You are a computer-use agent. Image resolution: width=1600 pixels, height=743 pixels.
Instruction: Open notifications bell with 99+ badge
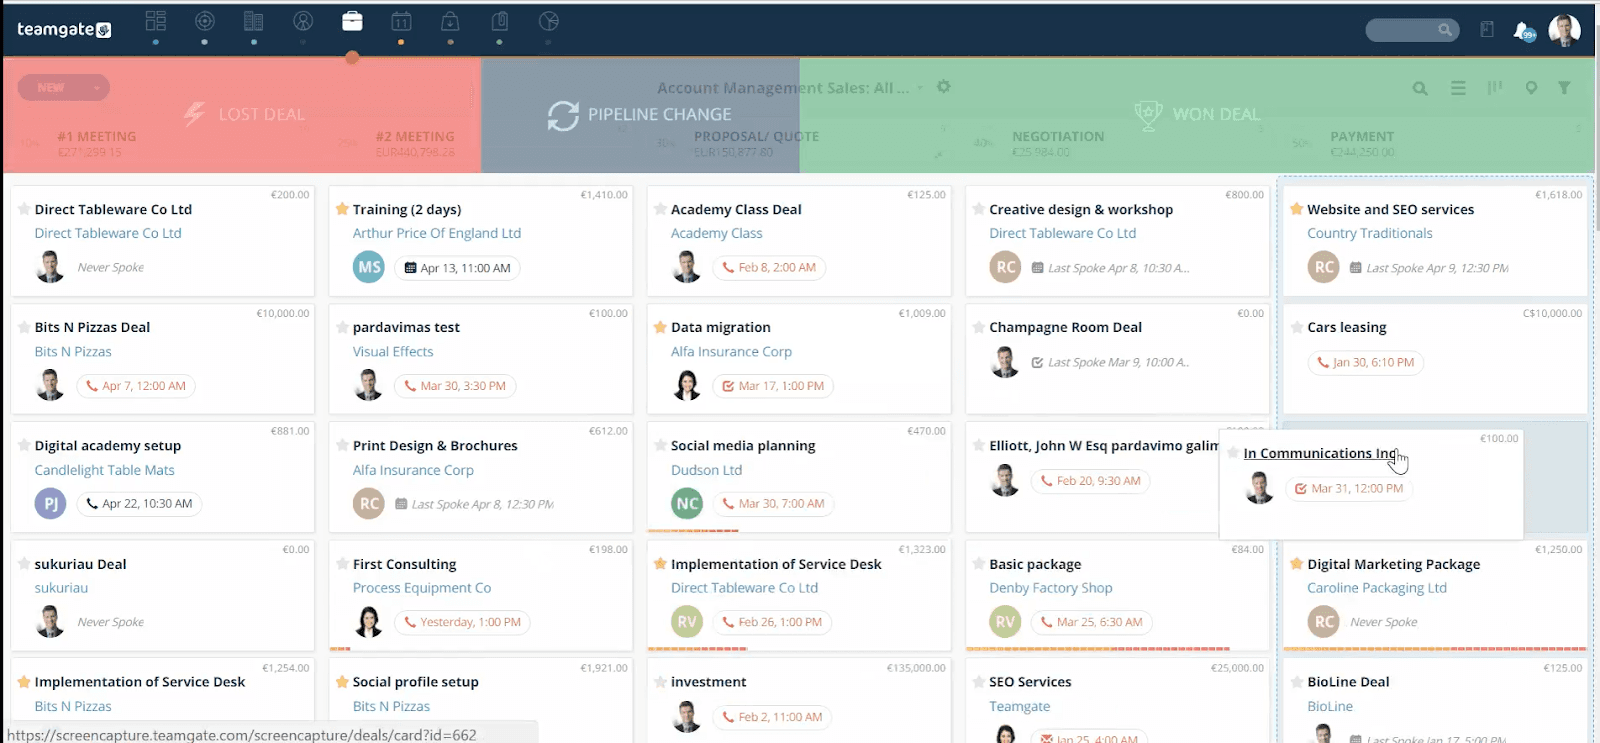pyautogui.click(x=1523, y=31)
